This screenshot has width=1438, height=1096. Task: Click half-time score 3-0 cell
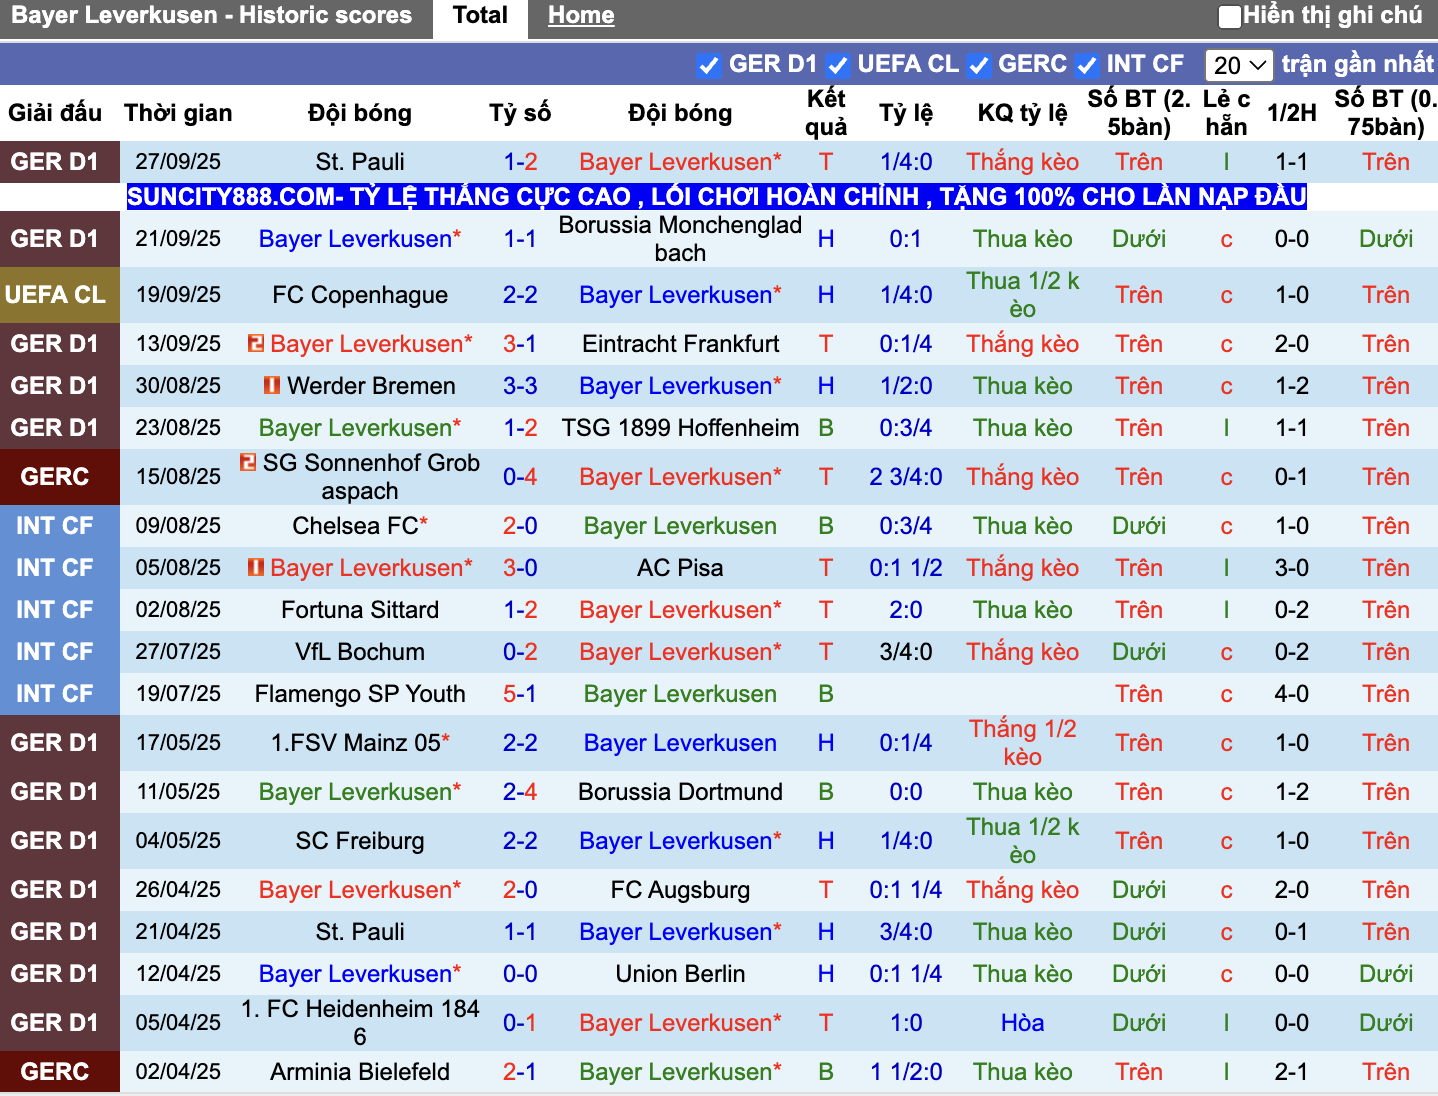point(1292,568)
